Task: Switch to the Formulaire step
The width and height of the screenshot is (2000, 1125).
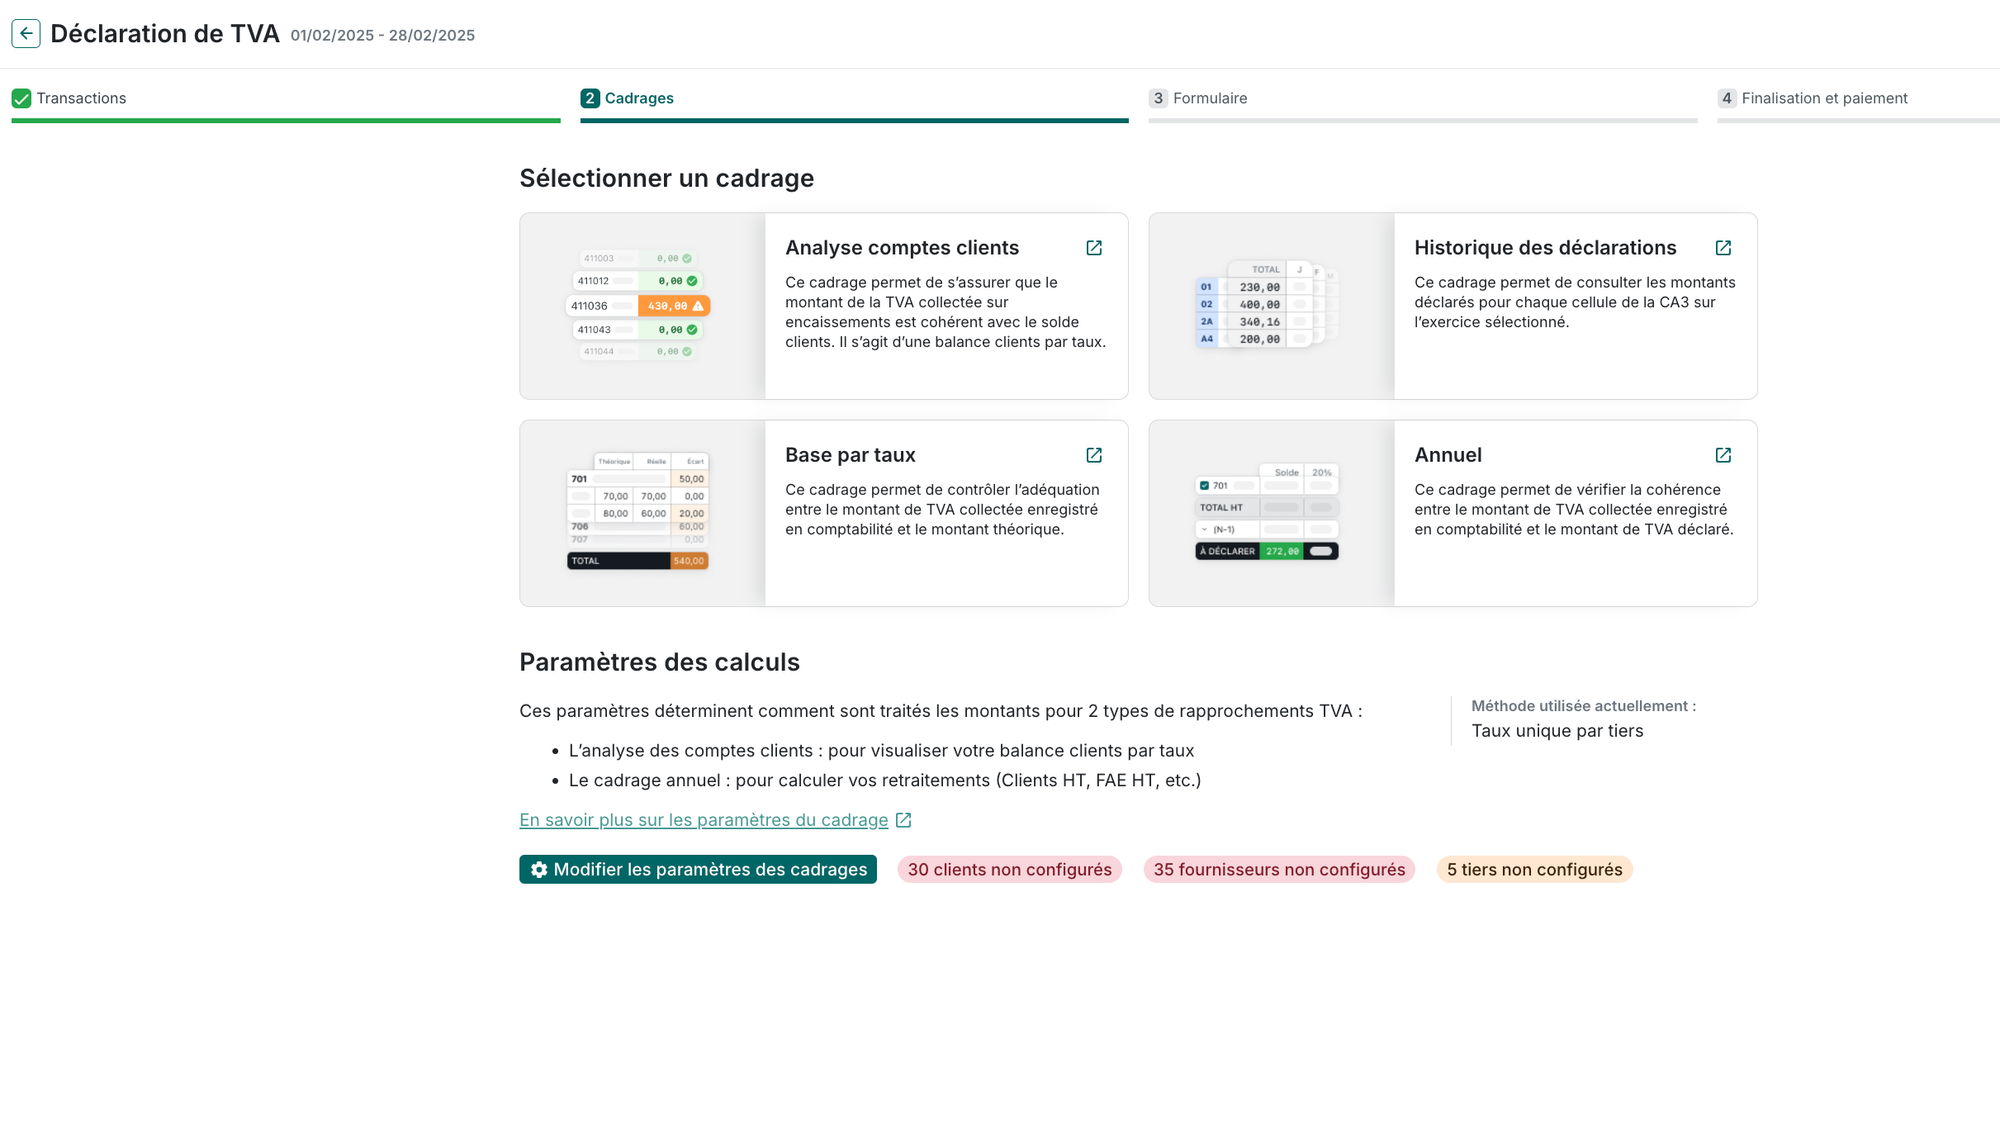Action: (1209, 98)
